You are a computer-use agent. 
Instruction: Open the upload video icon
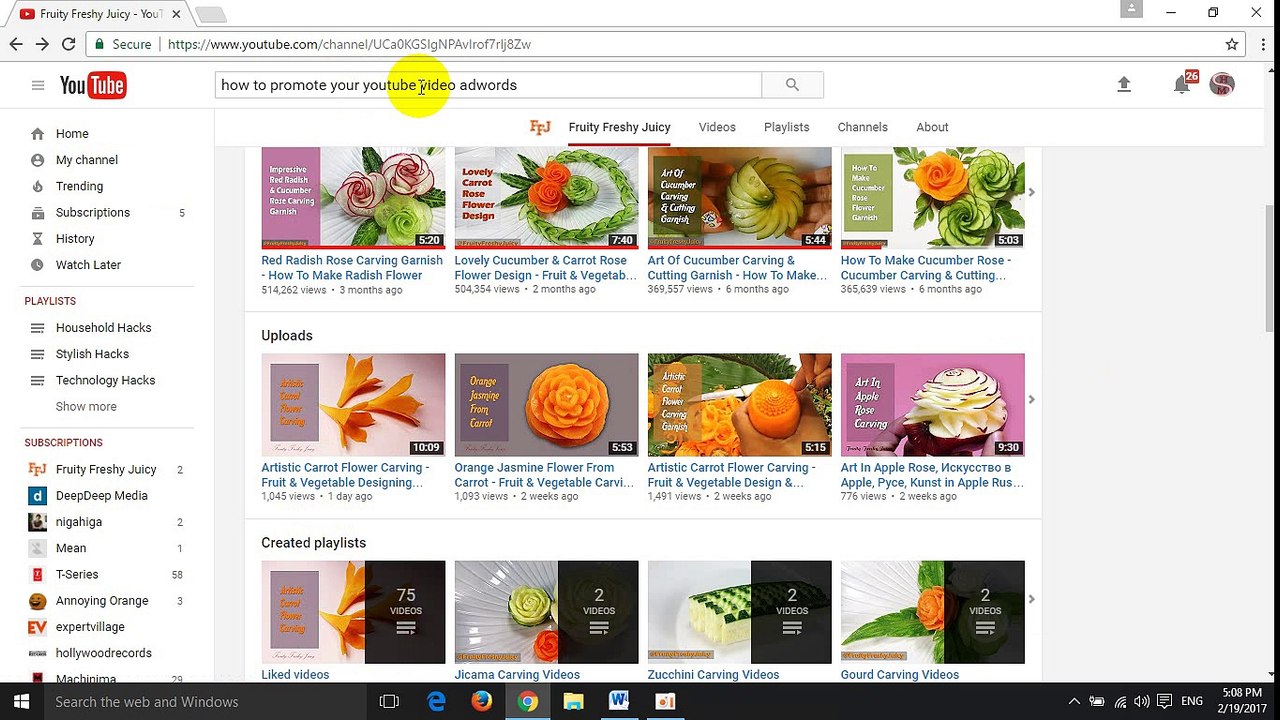click(1124, 85)
